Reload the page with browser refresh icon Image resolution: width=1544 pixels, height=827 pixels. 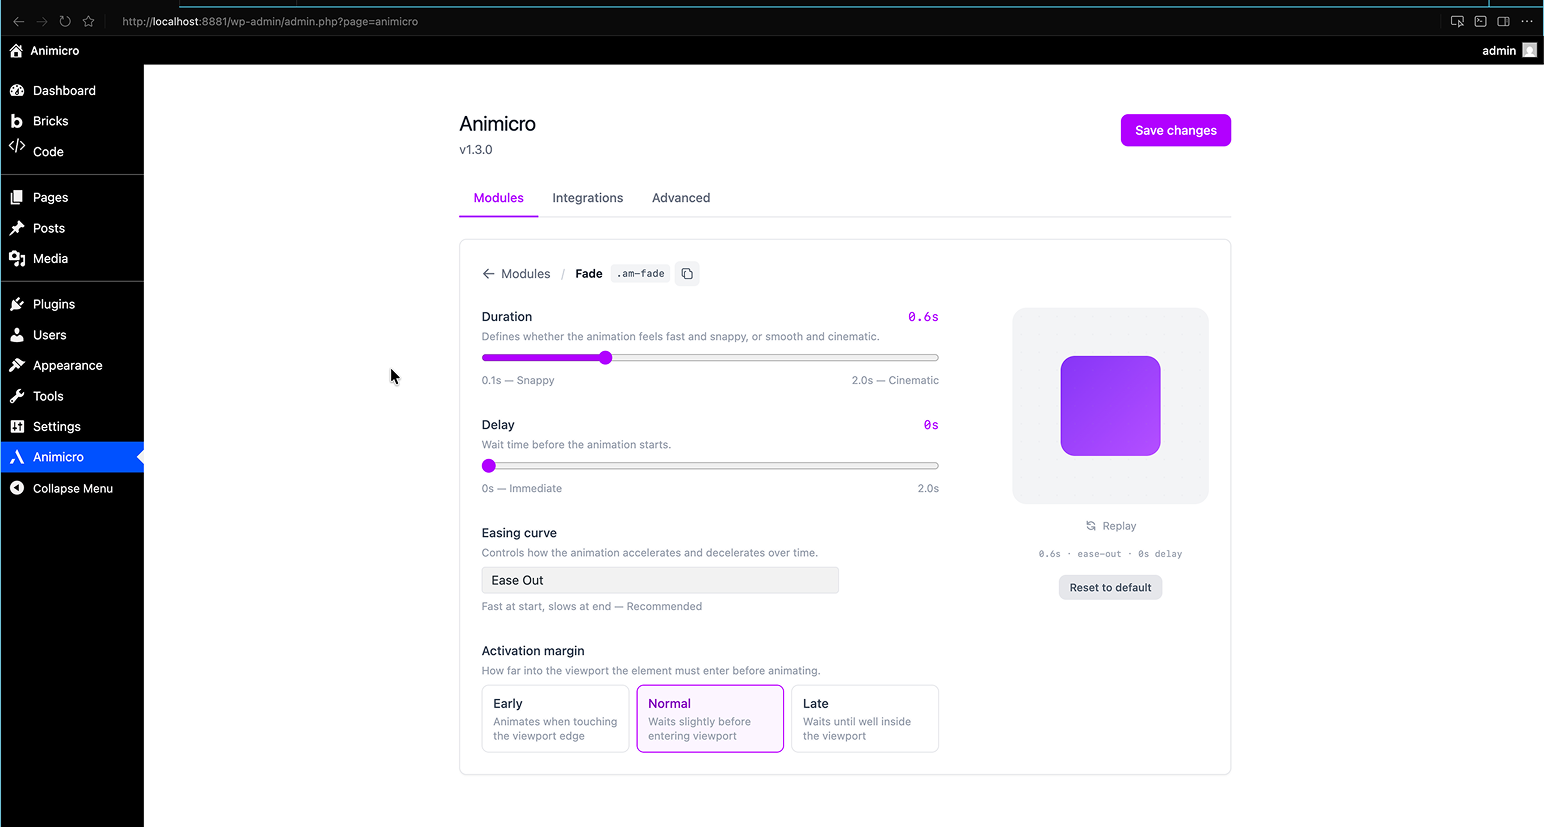[x=64, y=20]
